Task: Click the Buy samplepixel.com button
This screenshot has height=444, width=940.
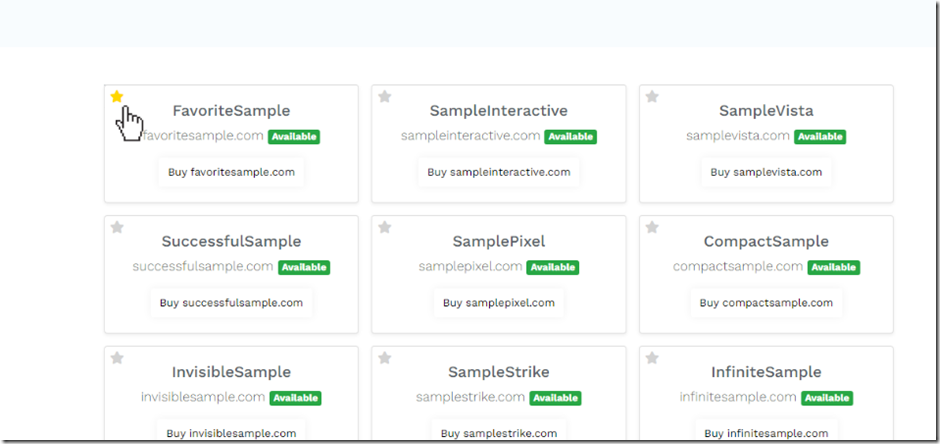Action: click(498, 303)
